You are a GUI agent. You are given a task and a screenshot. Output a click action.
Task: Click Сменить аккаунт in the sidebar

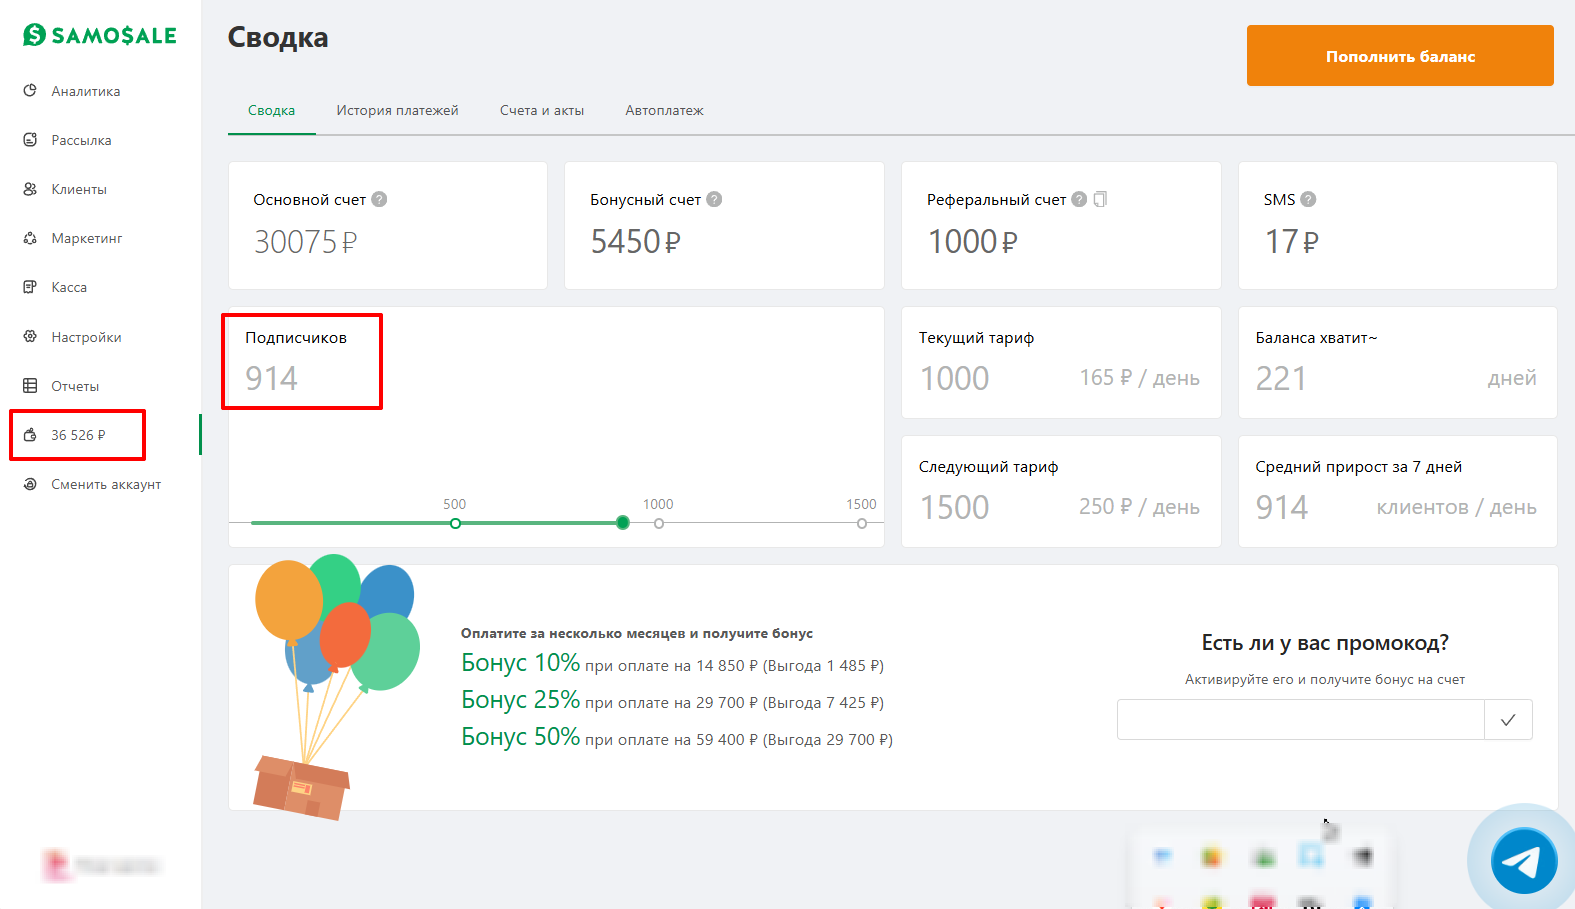[x=105, y=484]
